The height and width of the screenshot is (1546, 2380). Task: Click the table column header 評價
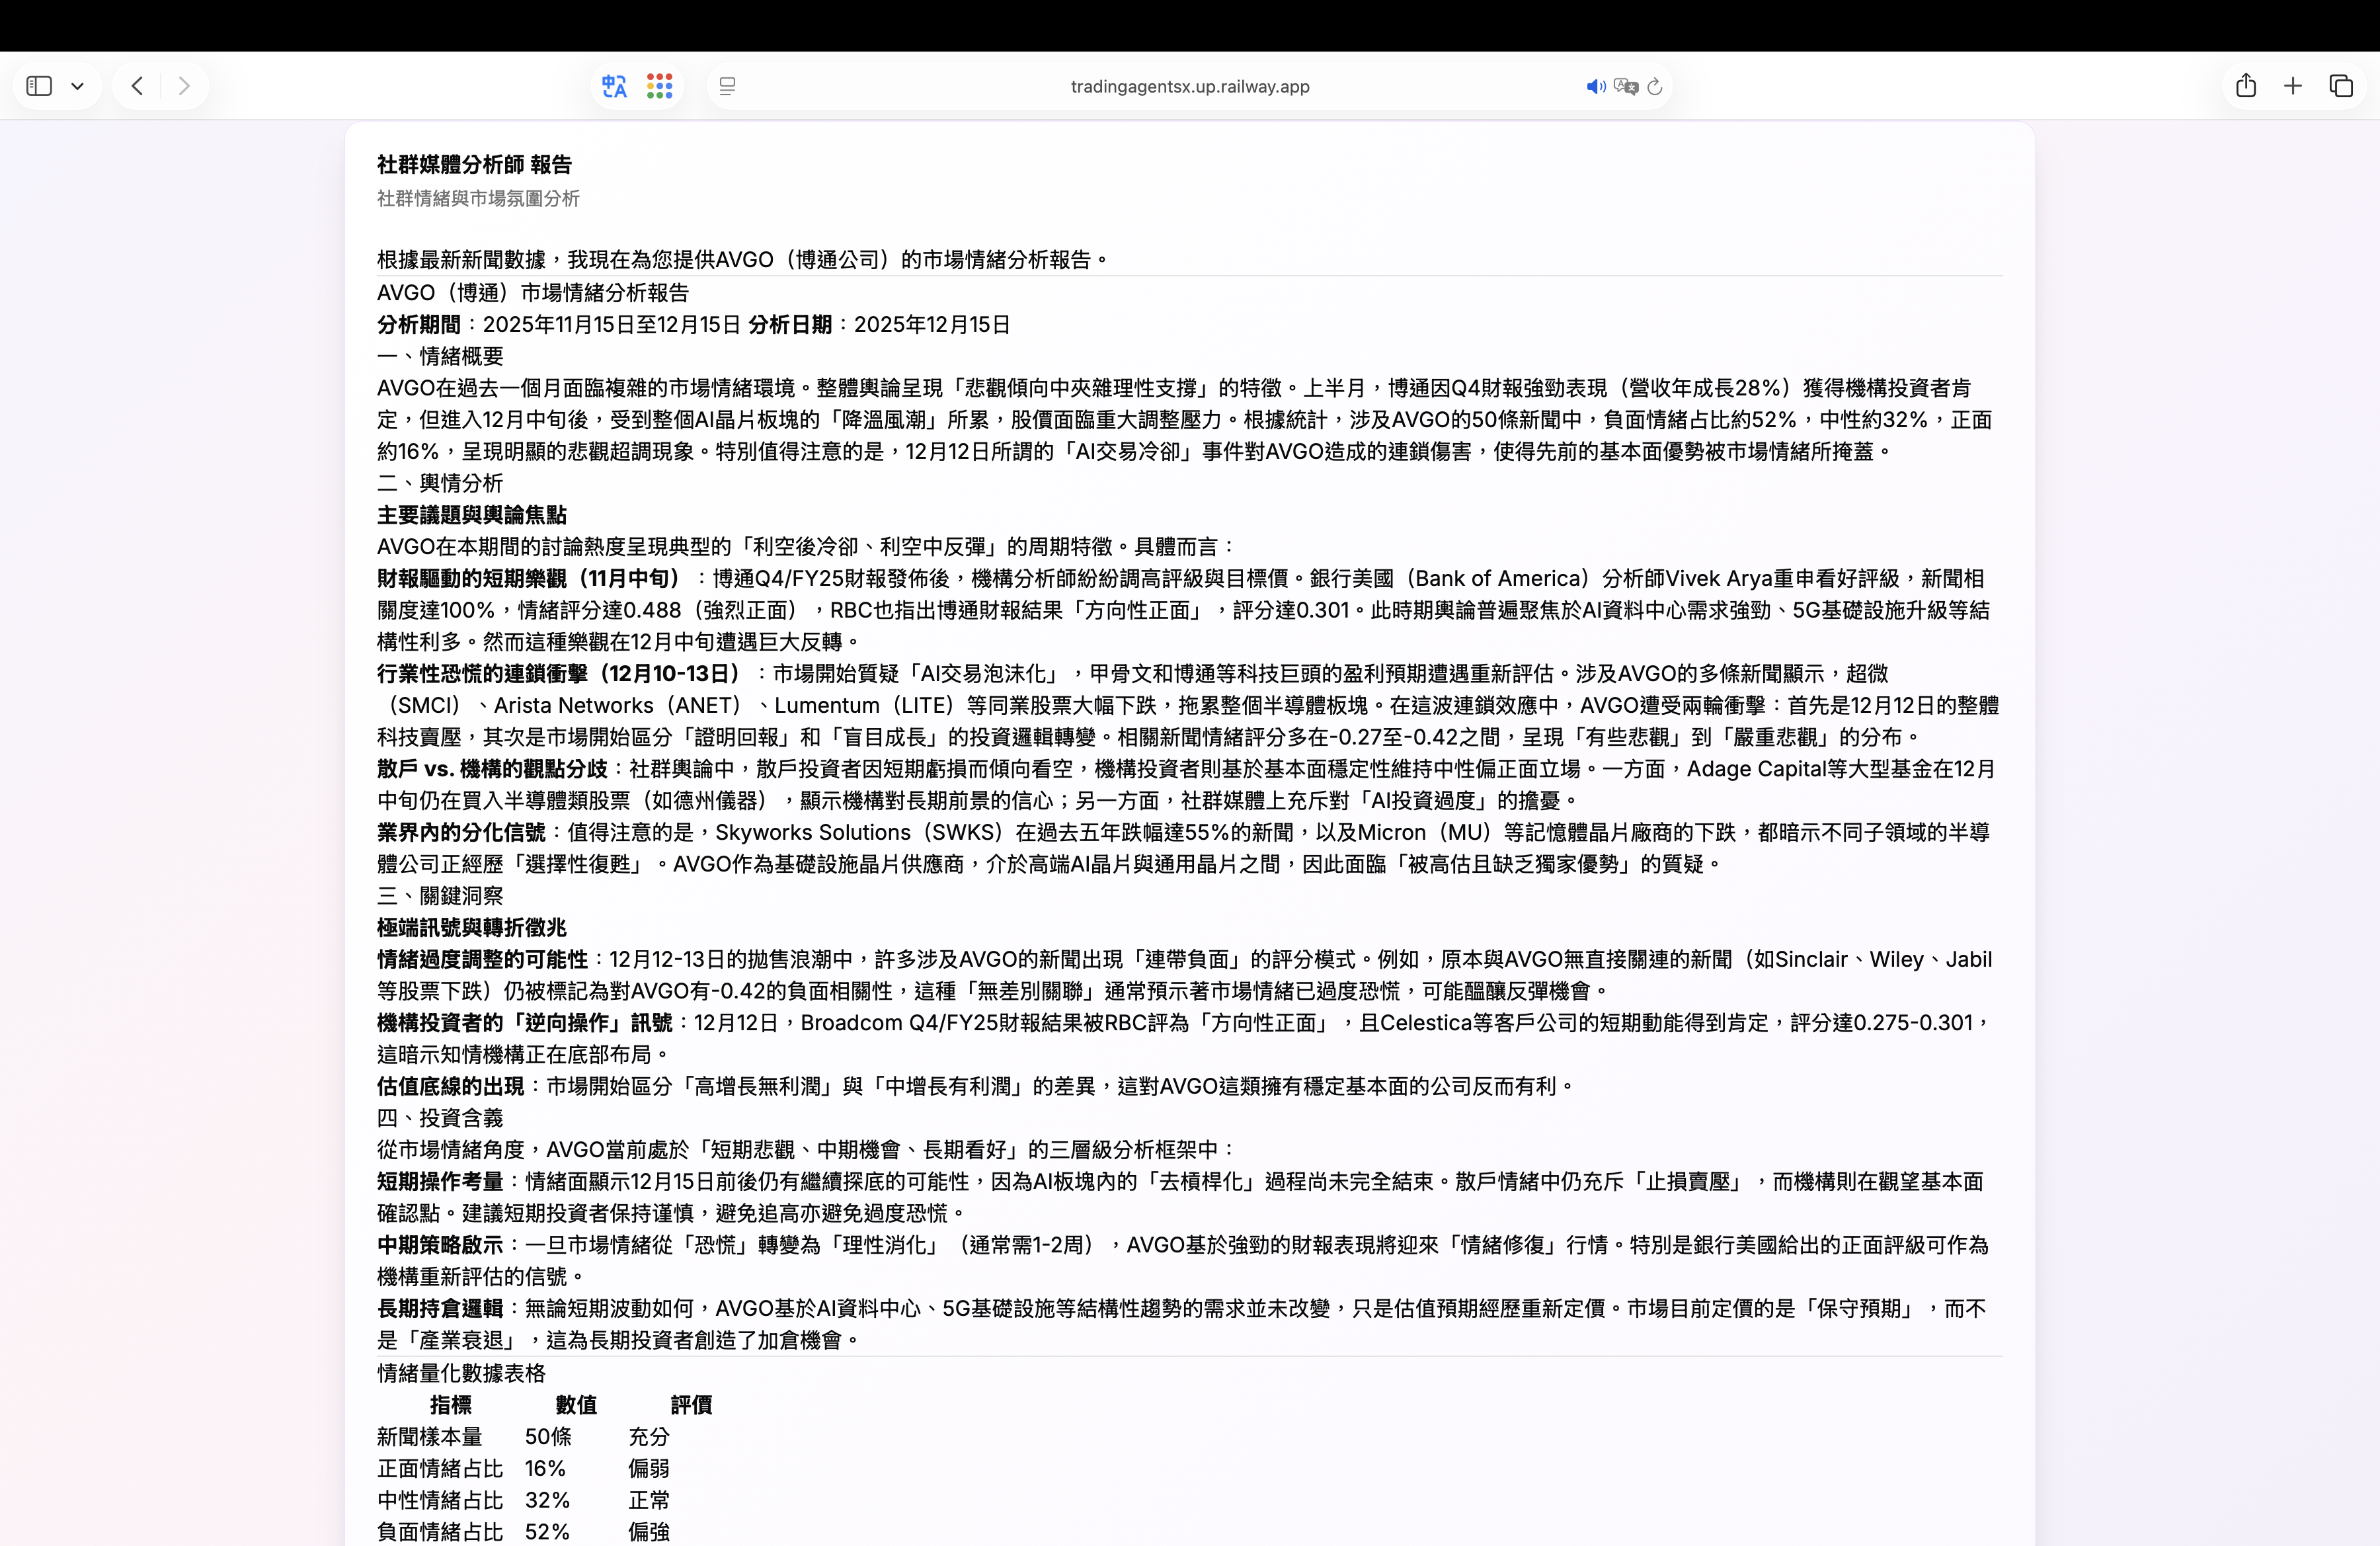[691, 1405]
